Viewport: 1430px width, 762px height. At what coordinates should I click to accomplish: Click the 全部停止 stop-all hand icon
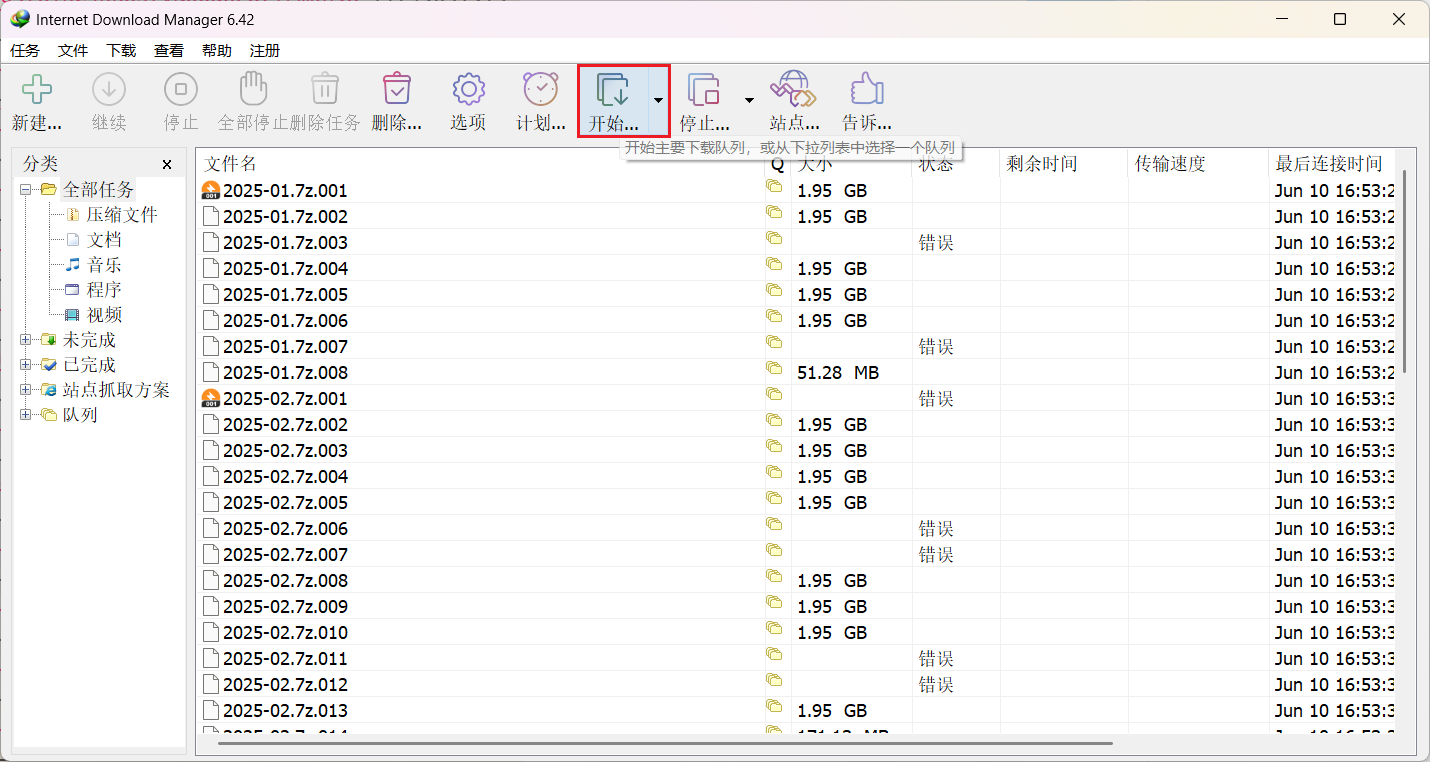click(253, 89)
